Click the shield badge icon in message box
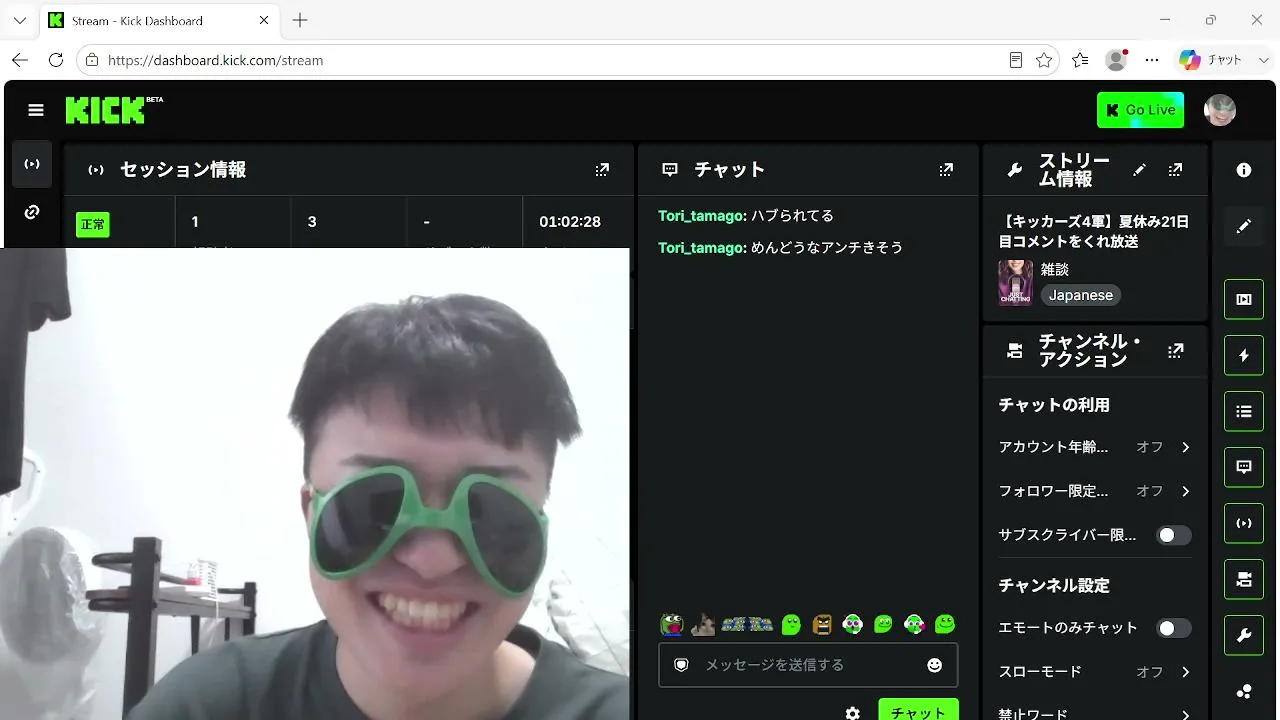 coord(681,665)
